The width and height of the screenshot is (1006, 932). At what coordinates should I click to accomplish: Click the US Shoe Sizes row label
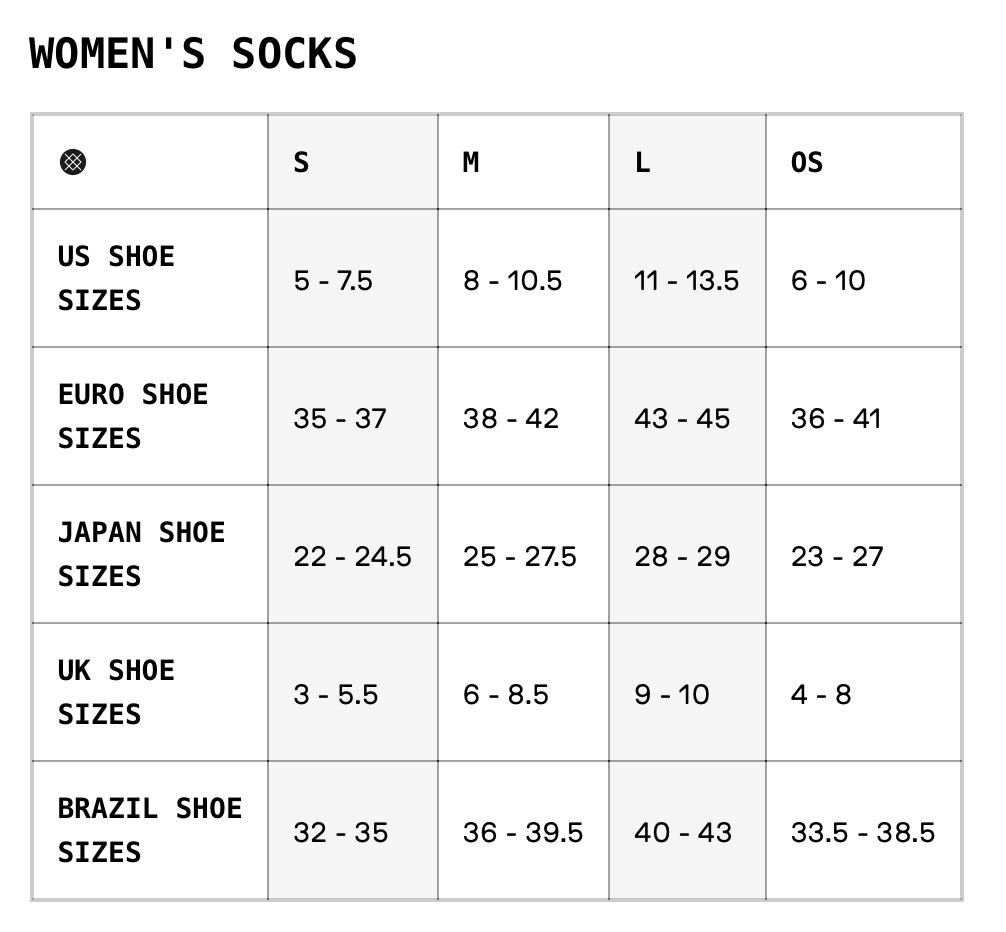tap(116, 278)
